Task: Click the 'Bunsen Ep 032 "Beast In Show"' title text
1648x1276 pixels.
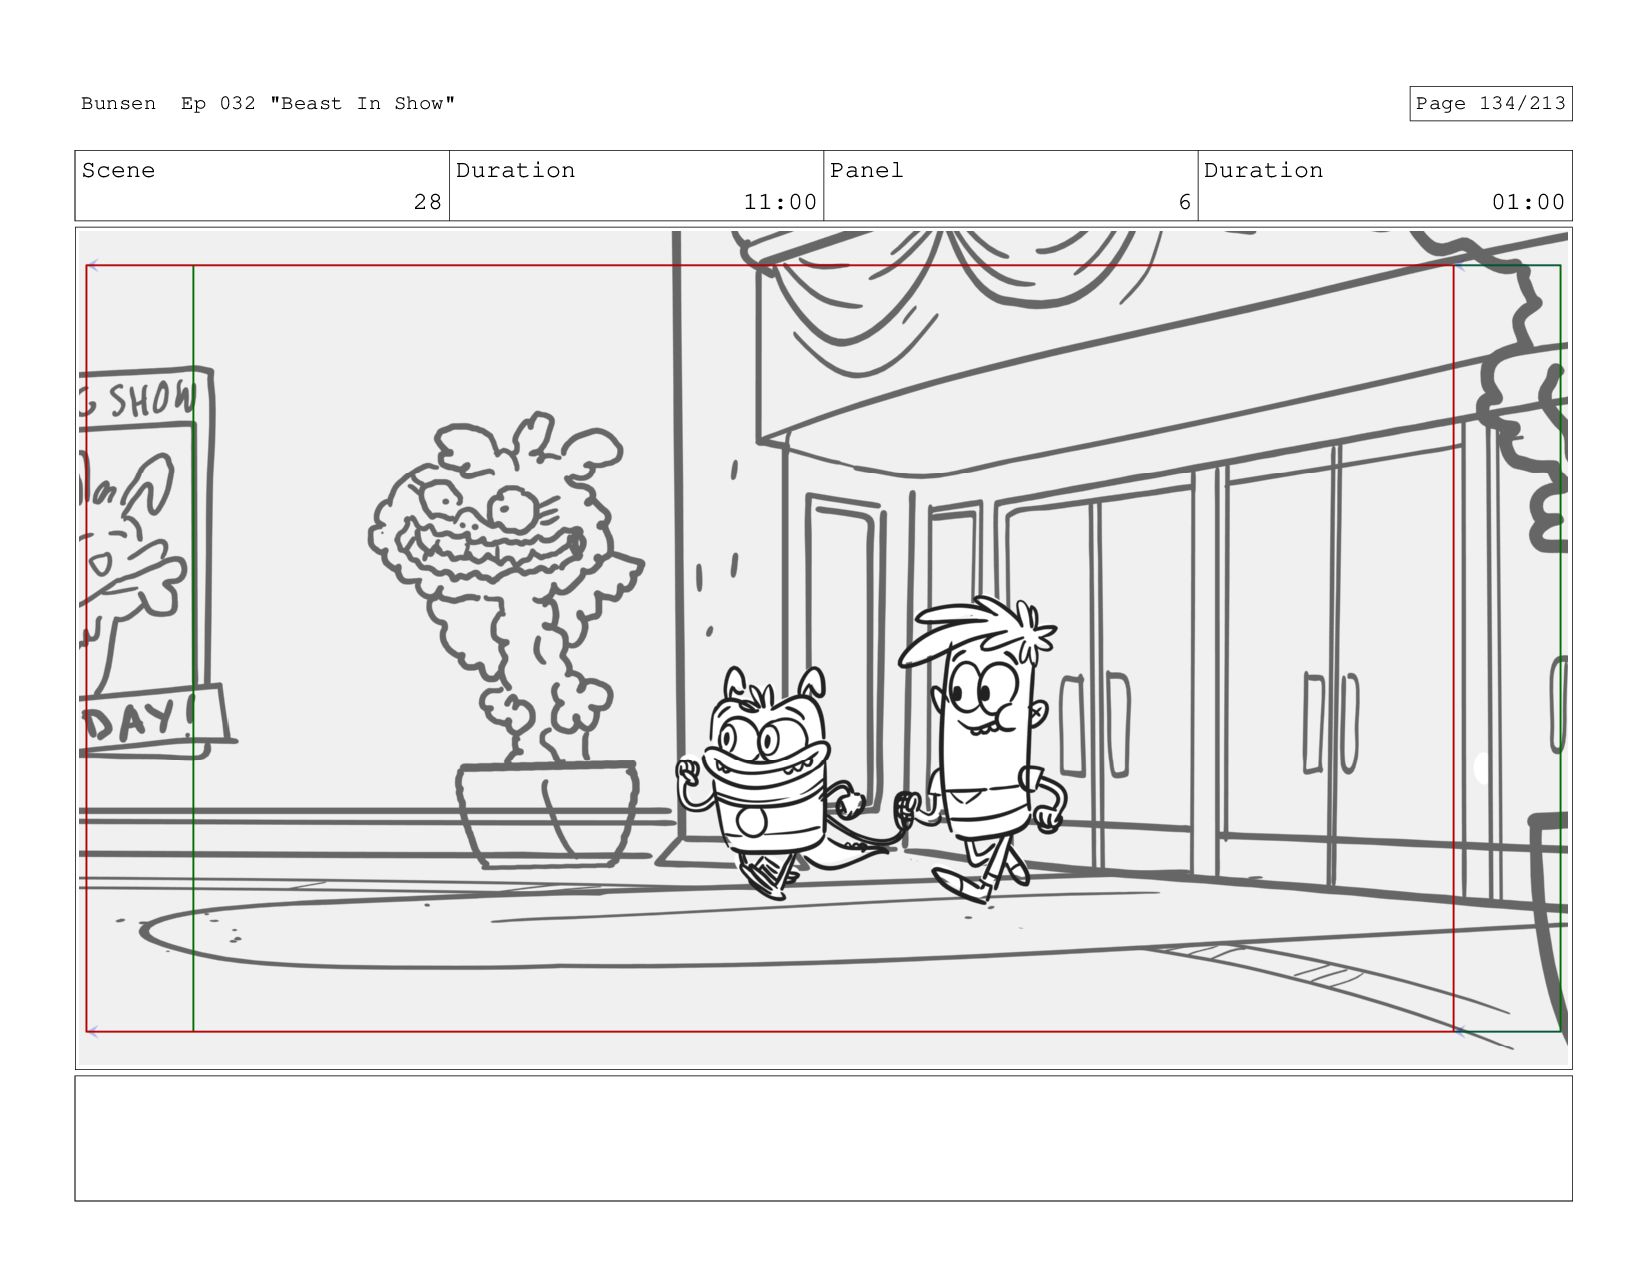Action: point(268,104)
